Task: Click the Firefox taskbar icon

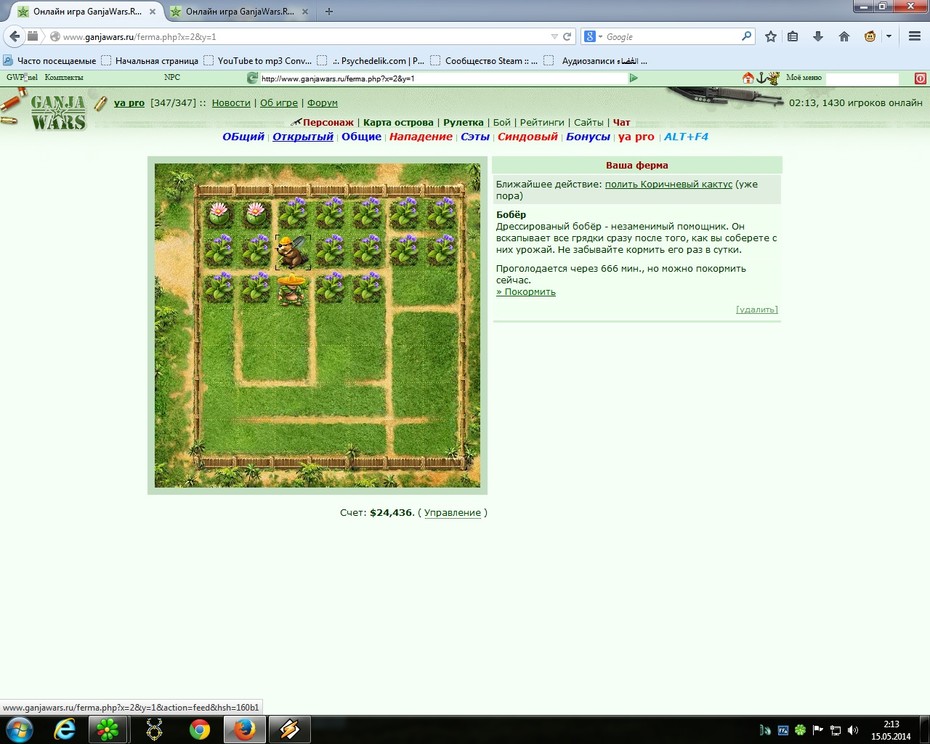Action: [x=244, y=729]
